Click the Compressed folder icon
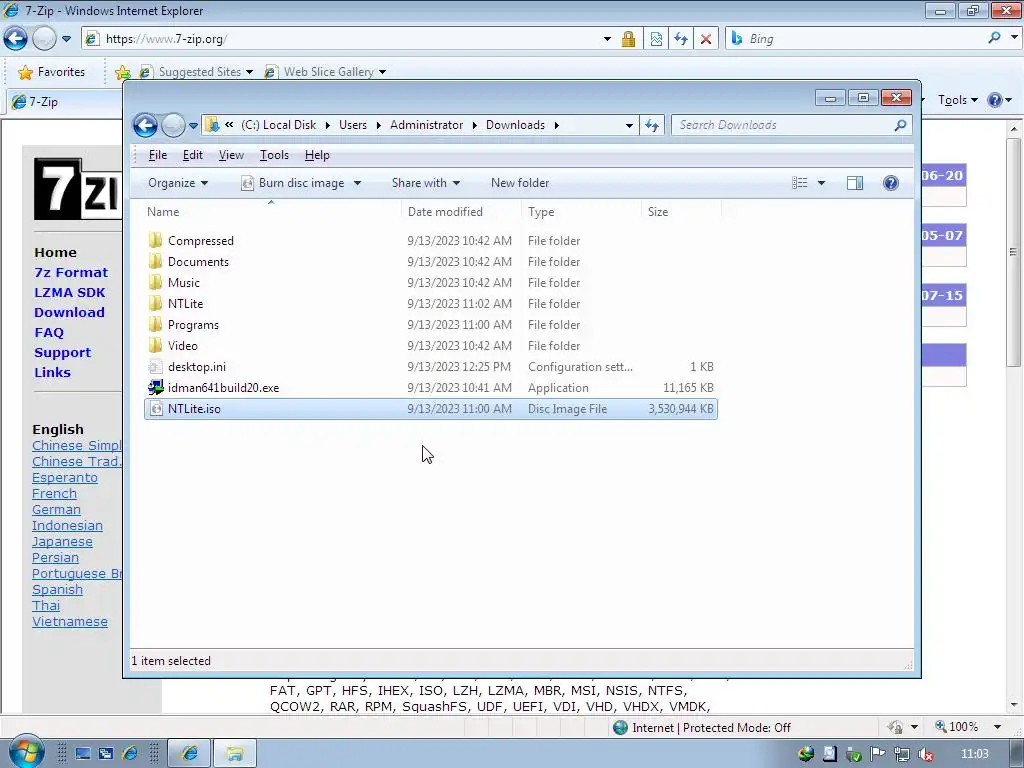The image size is (1024, 768). [x=155, y=240]
